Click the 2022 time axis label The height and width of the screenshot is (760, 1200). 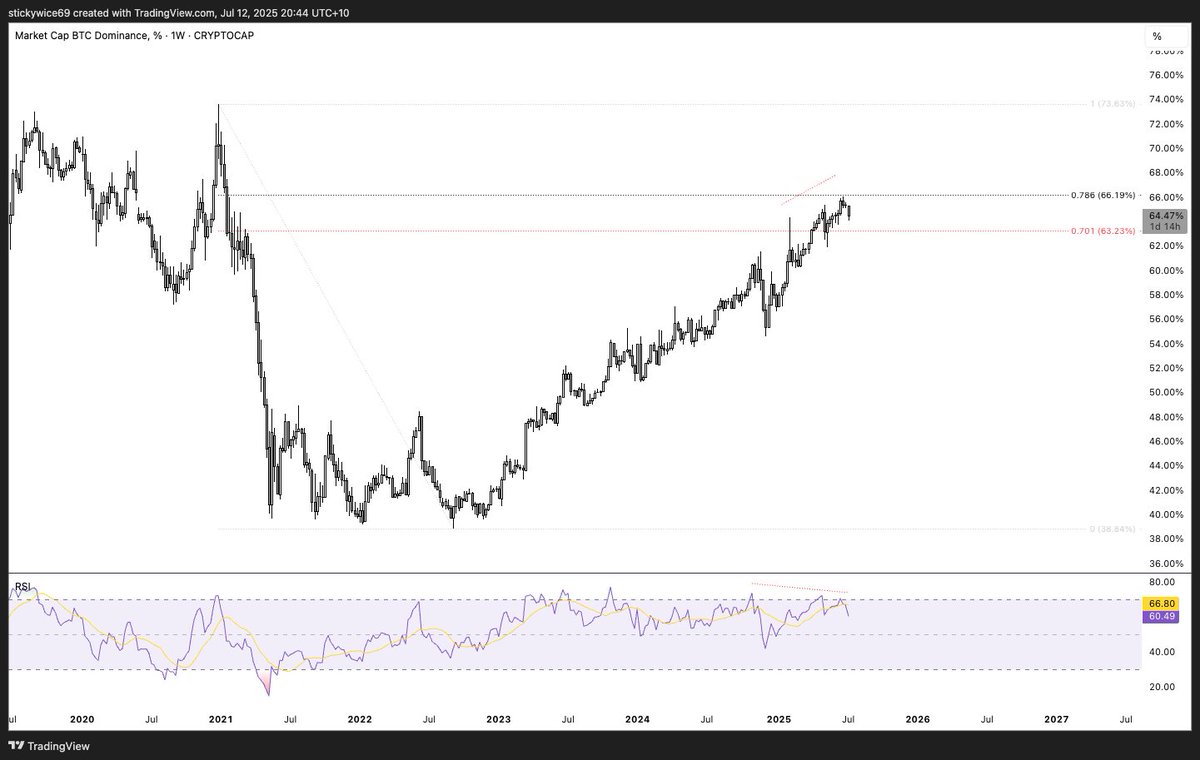360,719
